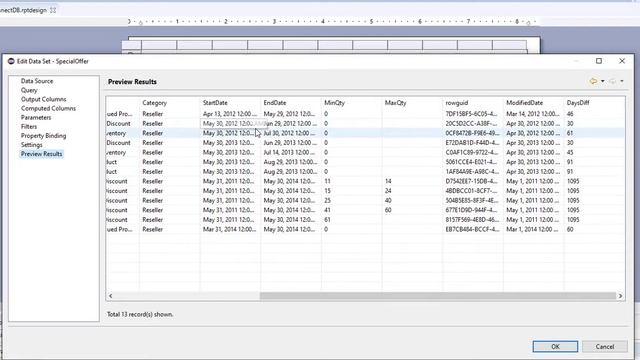
Task: Select the MaxQty cell with value 24
Action: click(412, 191)
